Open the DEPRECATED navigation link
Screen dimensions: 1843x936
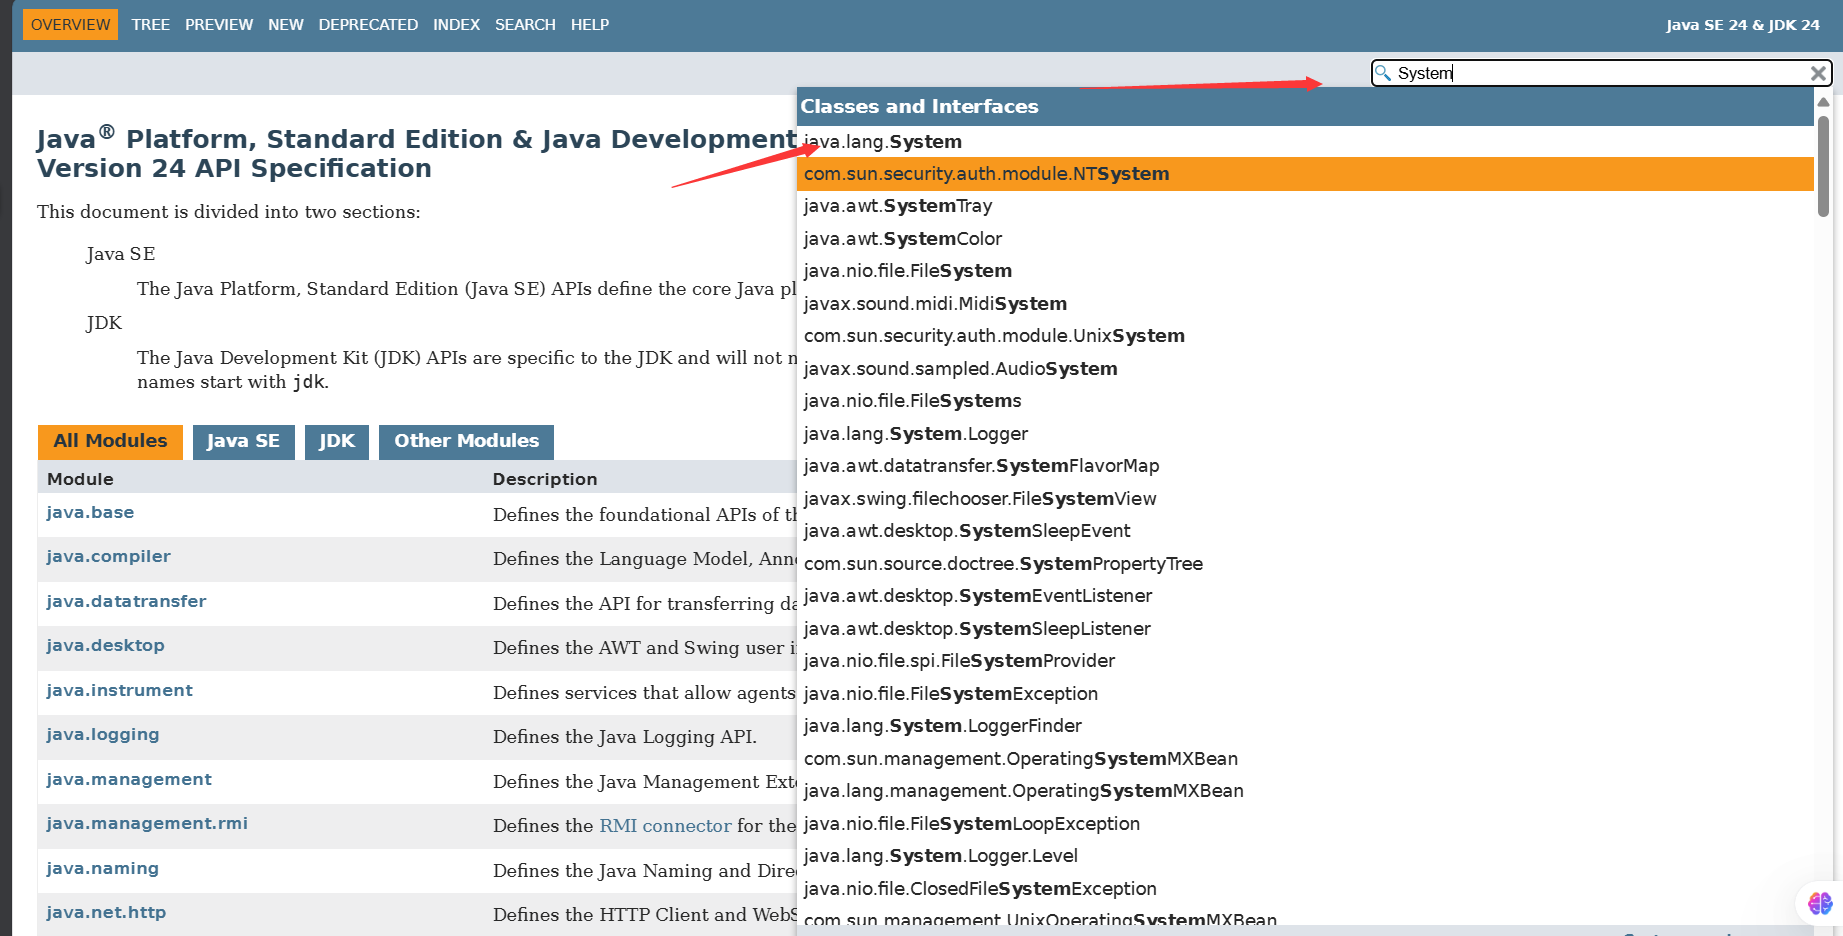[368, 25]
